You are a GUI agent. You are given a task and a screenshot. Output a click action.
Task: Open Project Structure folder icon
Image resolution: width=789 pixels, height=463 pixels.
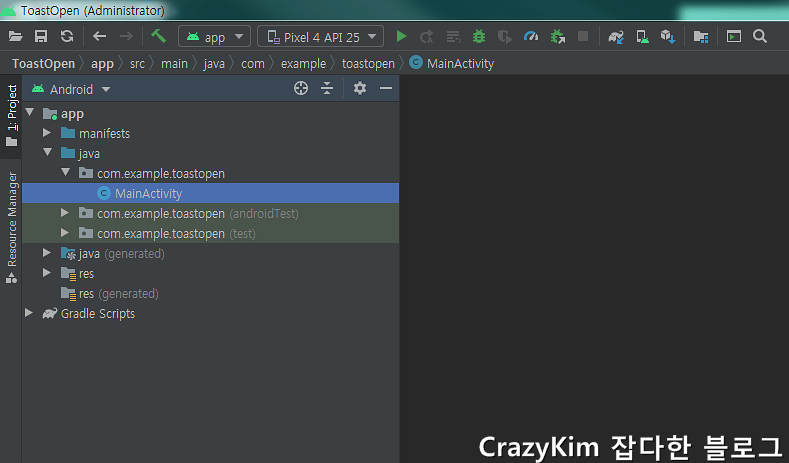click(701, 36)
